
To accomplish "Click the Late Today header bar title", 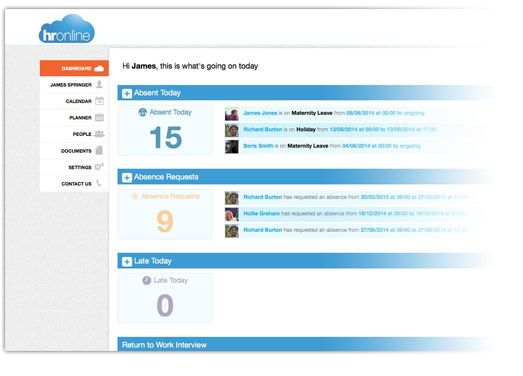I will click(153, 261).
